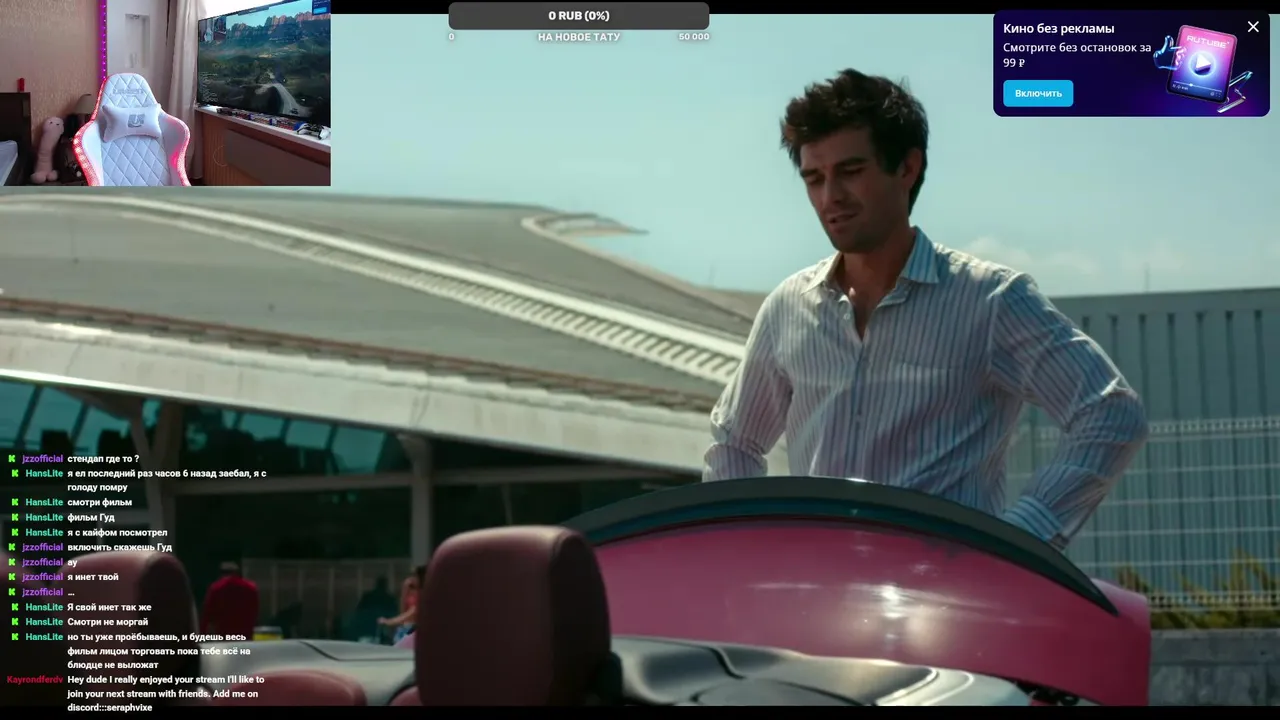Click the Kick badge beside стендап где то
This screenshot has height=720, width=1280.
[12, 459]
